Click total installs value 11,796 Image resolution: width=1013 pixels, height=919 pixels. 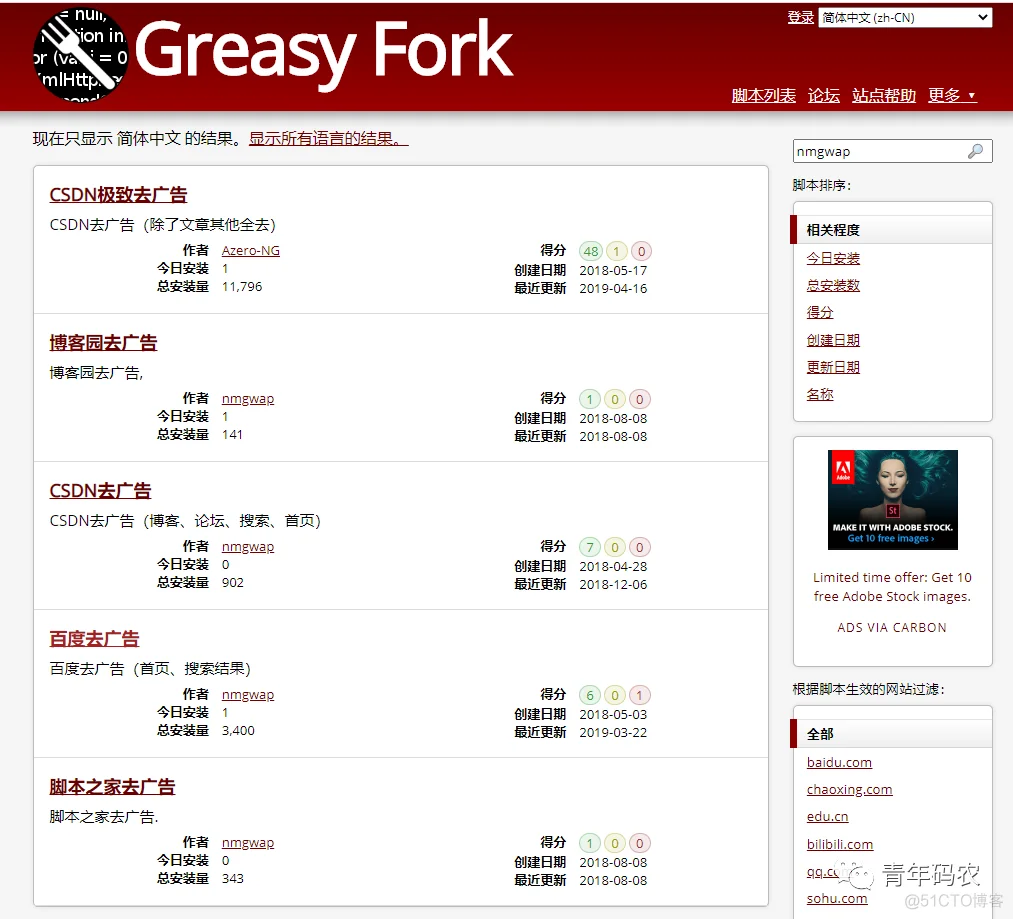pos(242,286)
